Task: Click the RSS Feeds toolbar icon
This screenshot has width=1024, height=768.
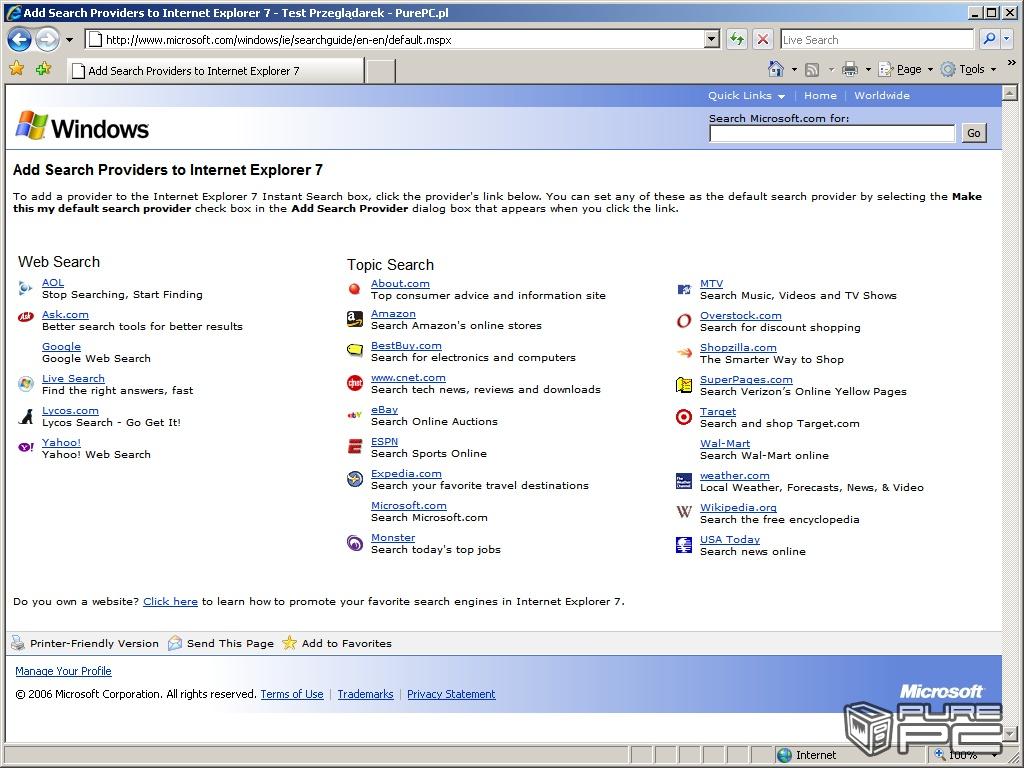Action: (812, 69)
